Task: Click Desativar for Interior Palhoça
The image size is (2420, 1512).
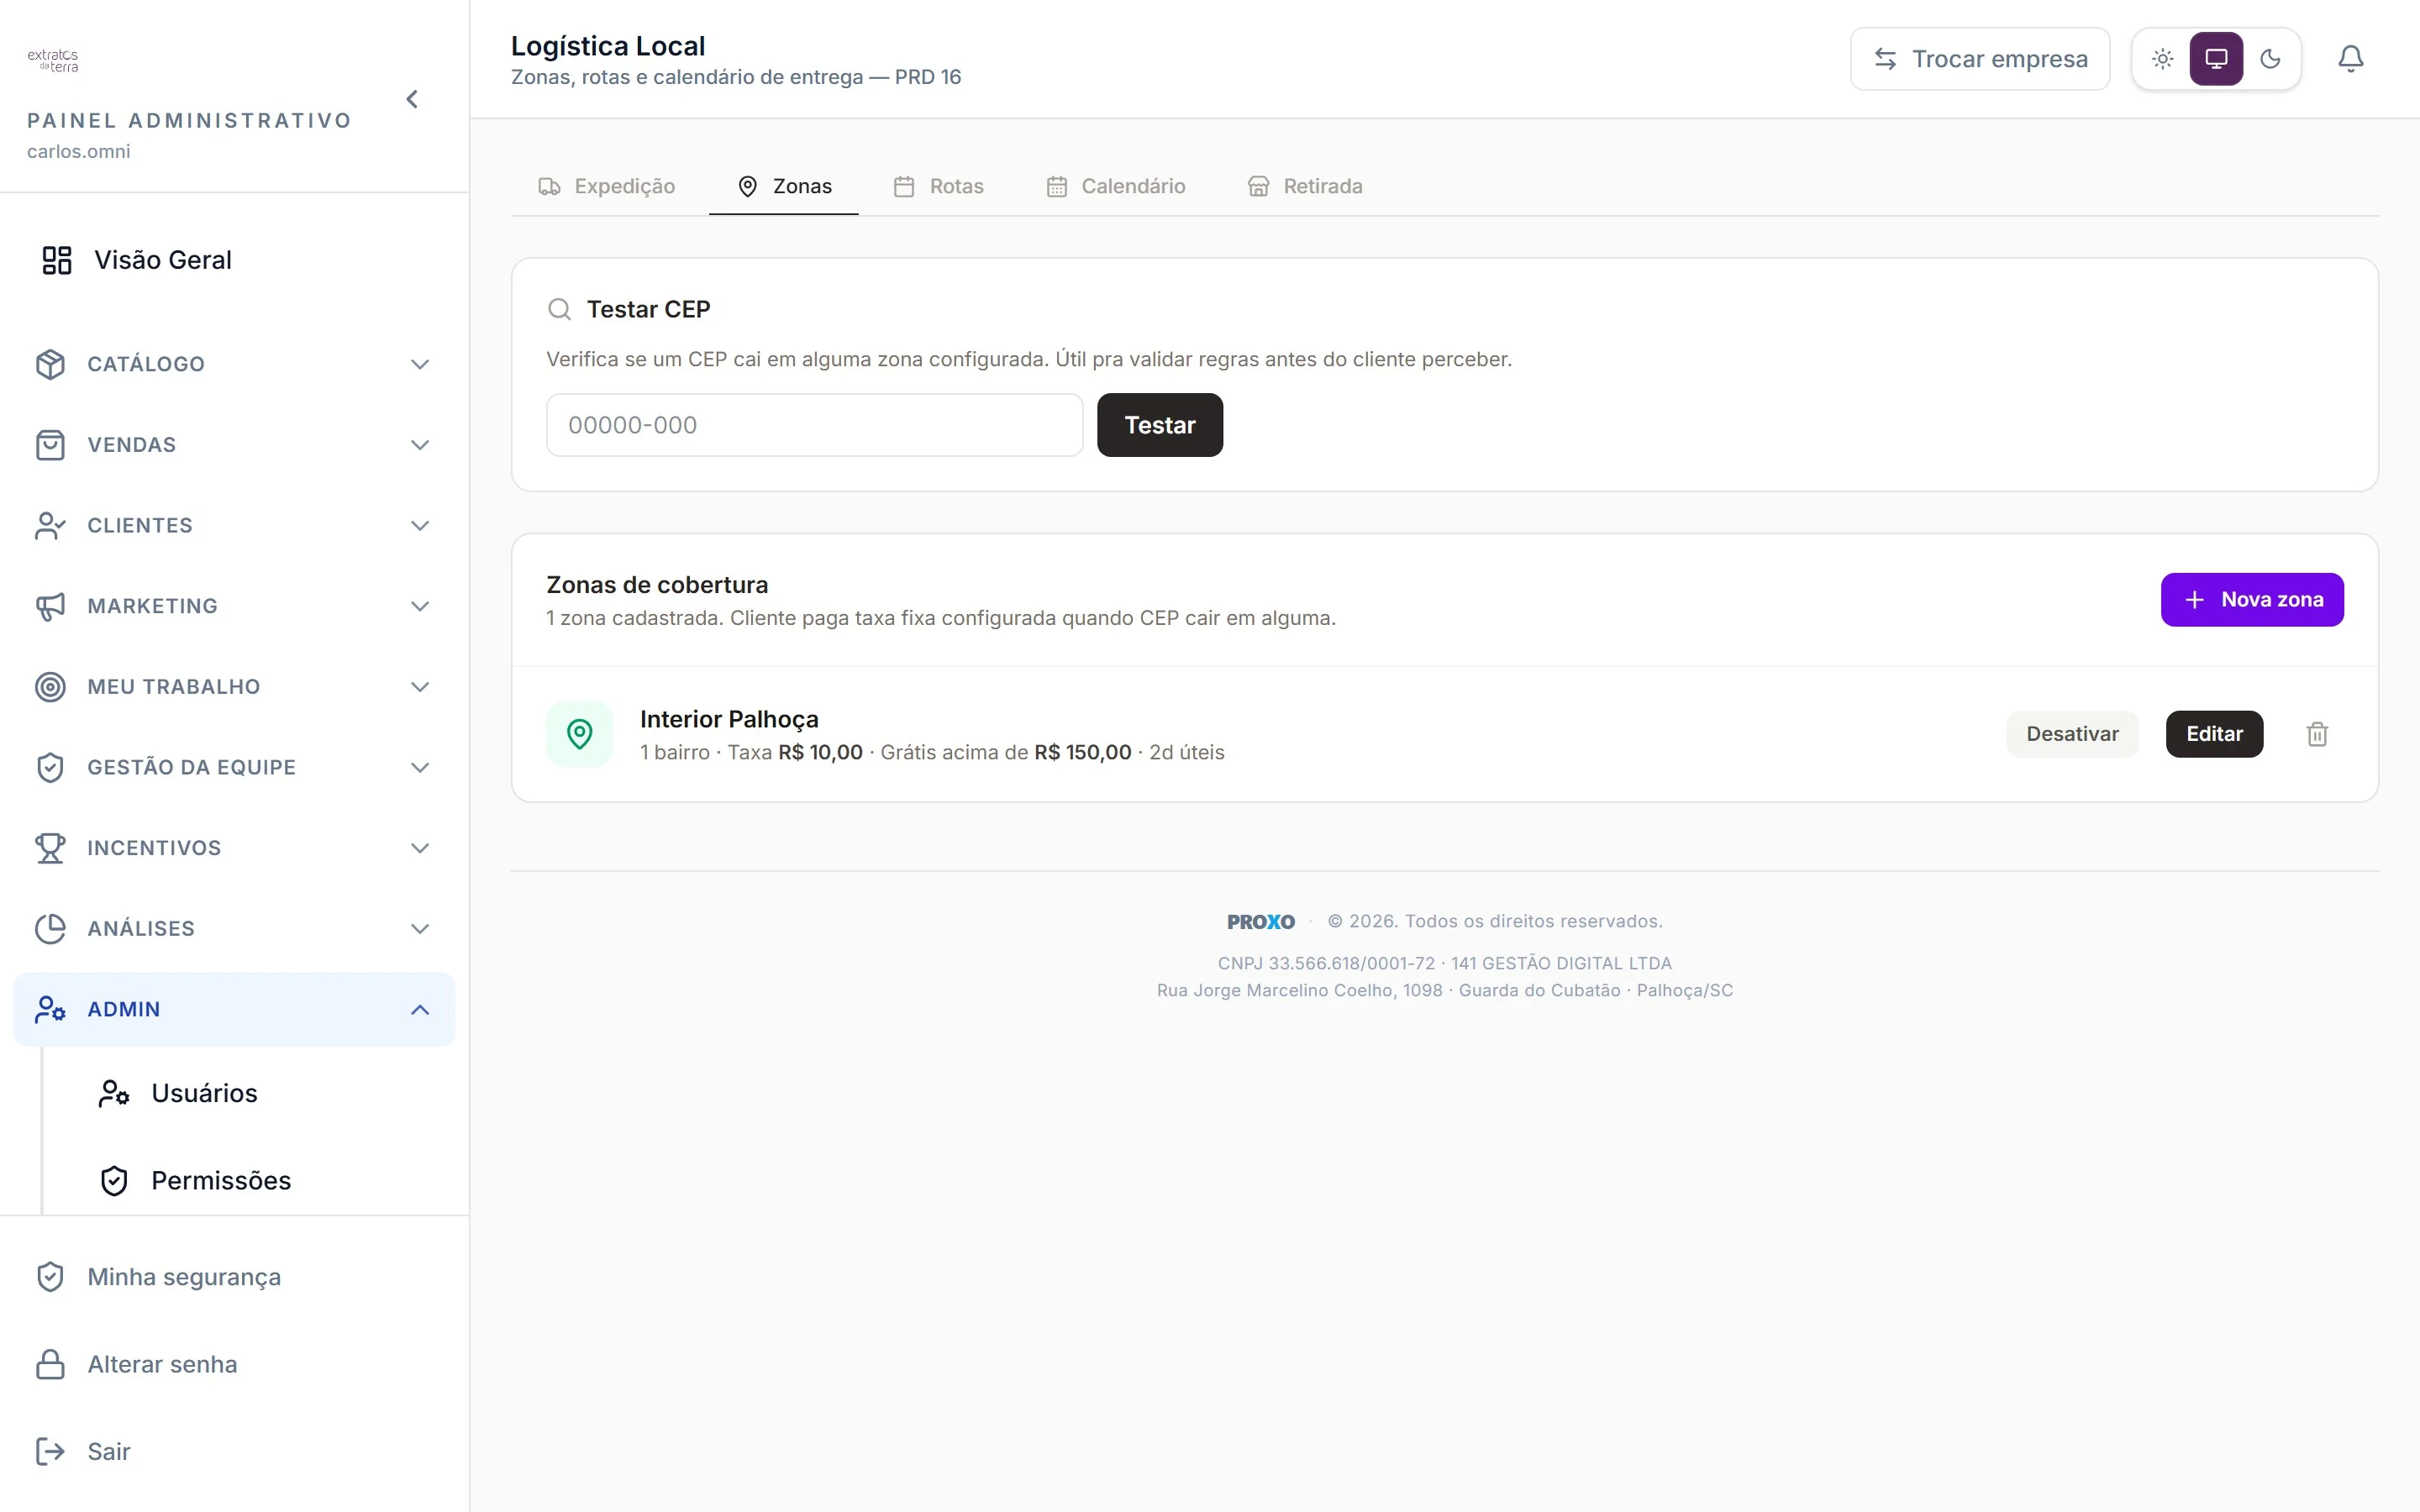Action: (x=2072, y=734)
